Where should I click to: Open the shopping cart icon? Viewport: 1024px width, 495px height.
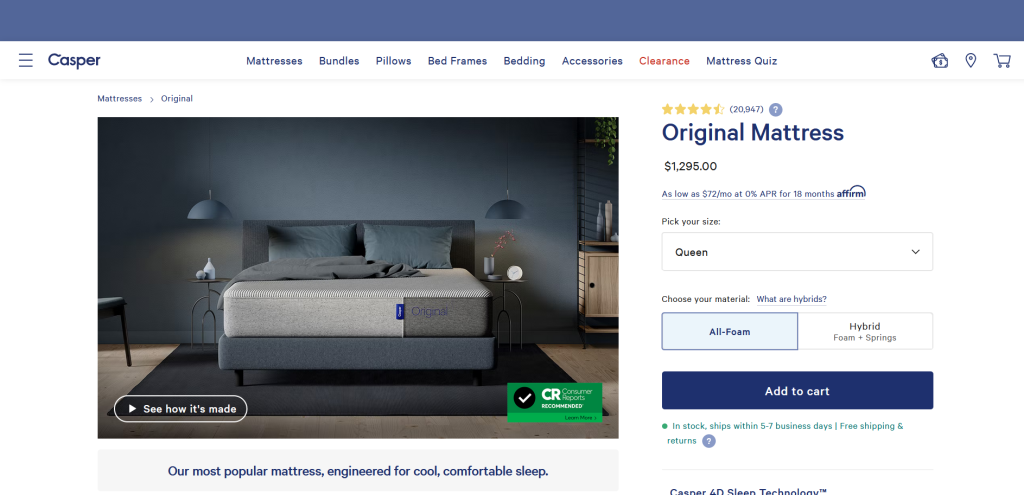coord(1002,61)
